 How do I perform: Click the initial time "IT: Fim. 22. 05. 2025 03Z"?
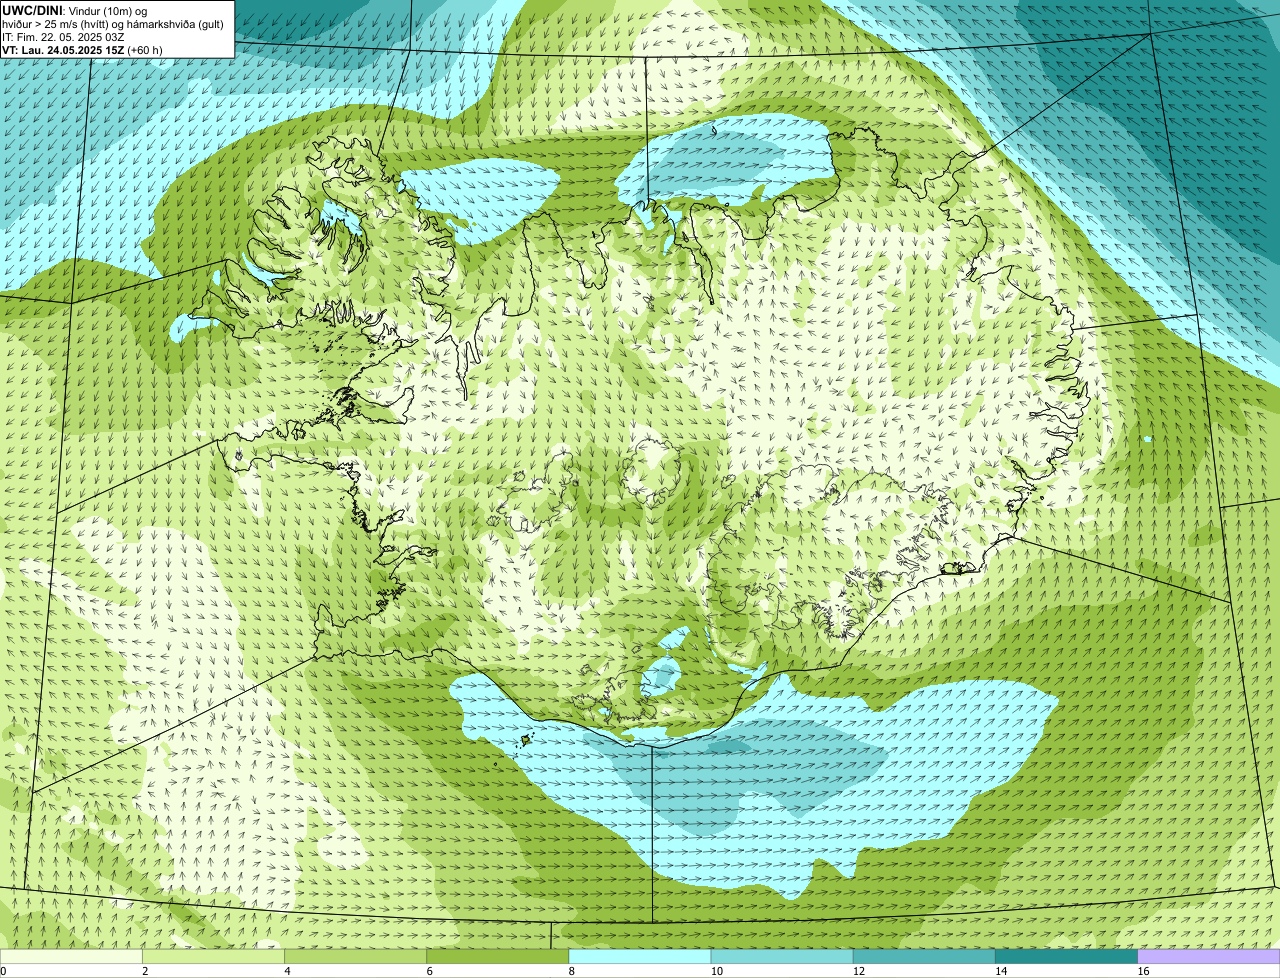[63, 36]
